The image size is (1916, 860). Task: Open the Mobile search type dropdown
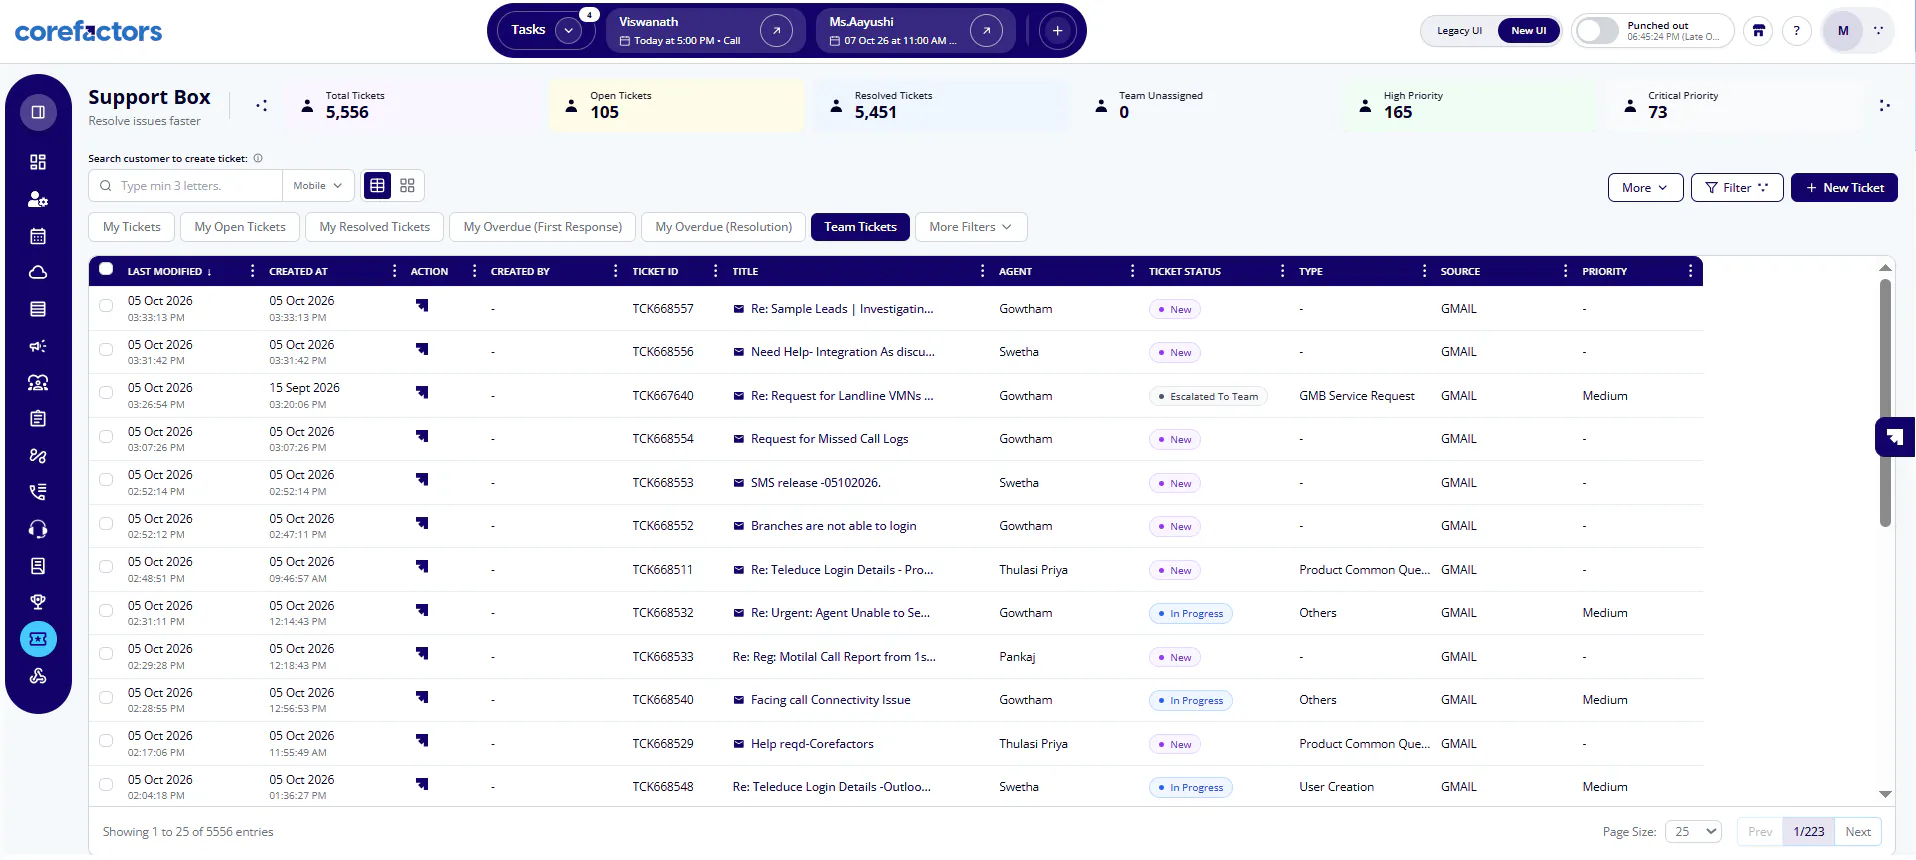(318, 186)
